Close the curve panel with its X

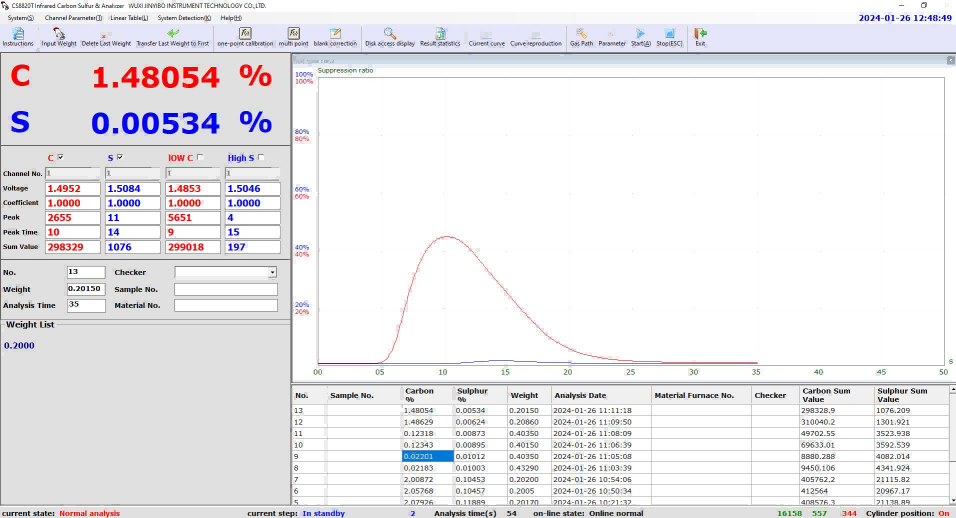[x=951, y=60]
